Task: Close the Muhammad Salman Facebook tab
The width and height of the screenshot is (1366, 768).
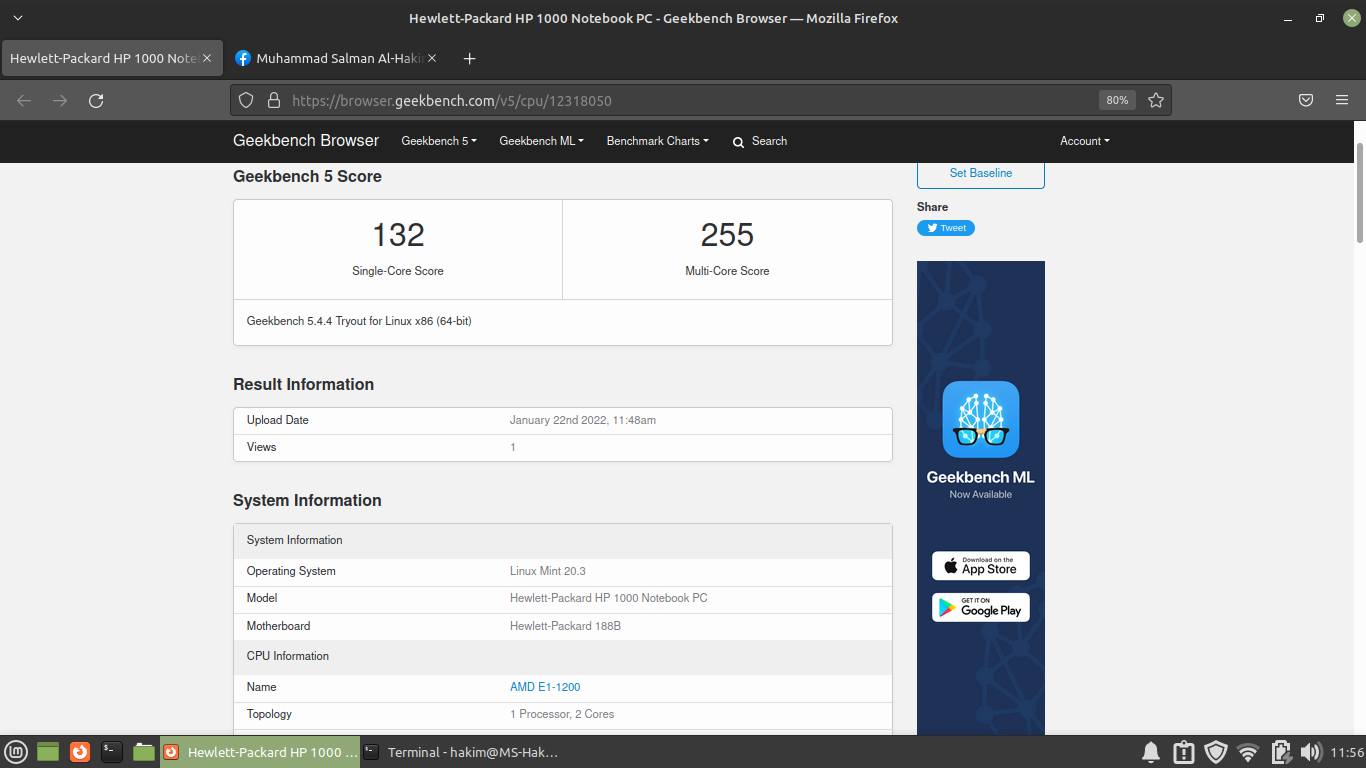Action: (432, 58)
